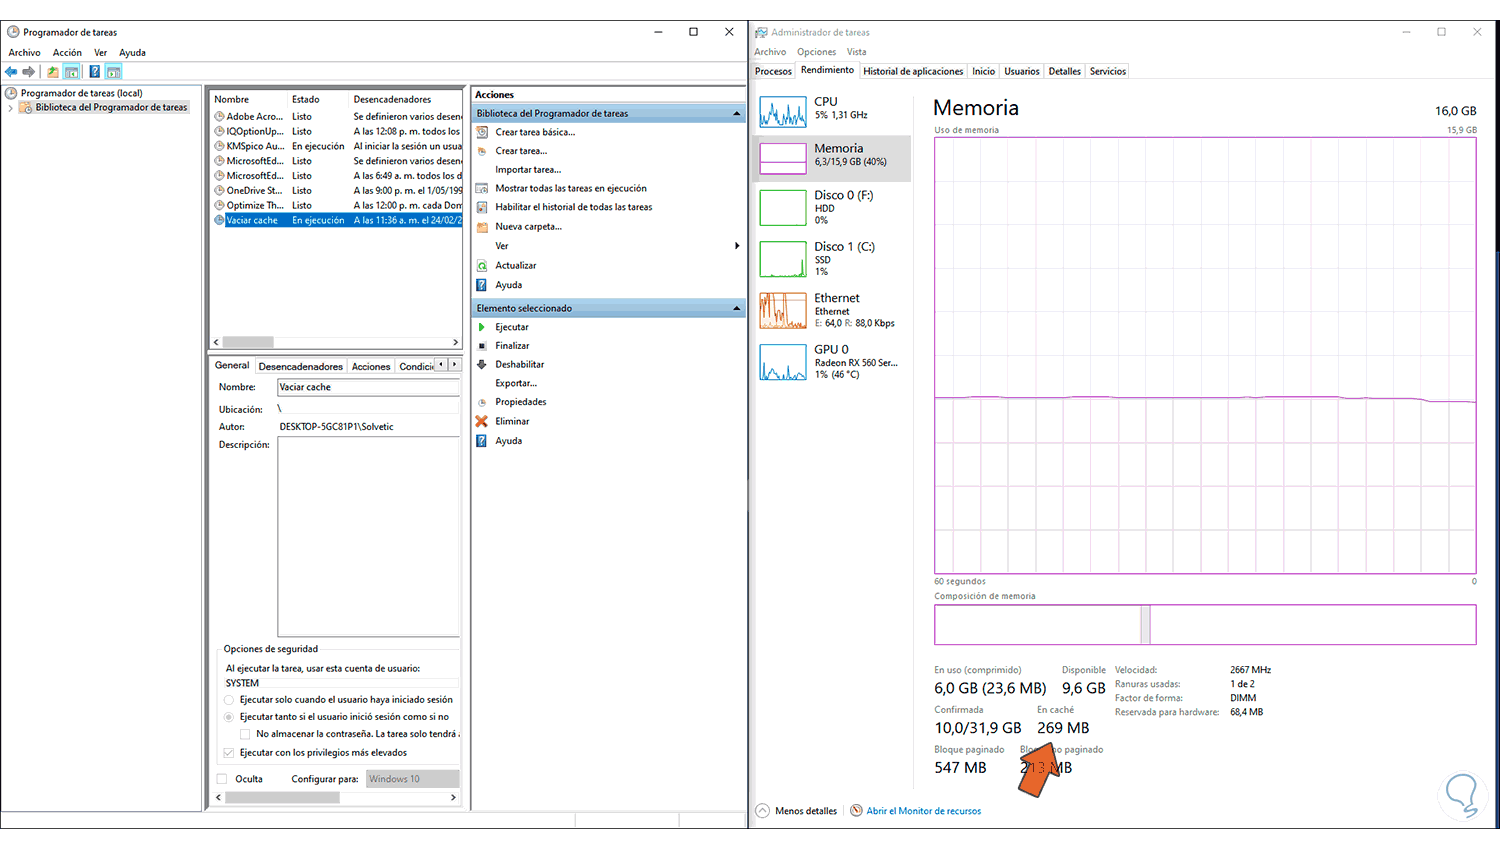Click the Actualizar refresh icon
The height and width of the screenshot is (850, 1500).
482,266
